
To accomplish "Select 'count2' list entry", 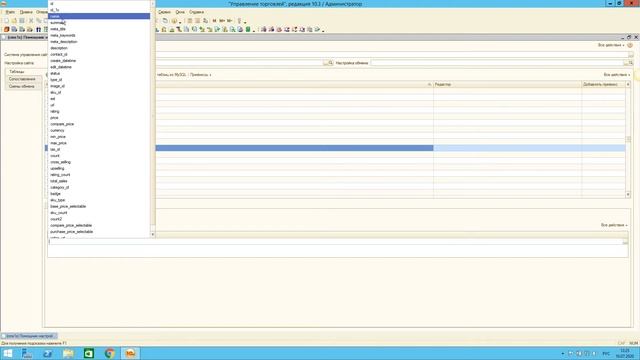I will (56, 219).
